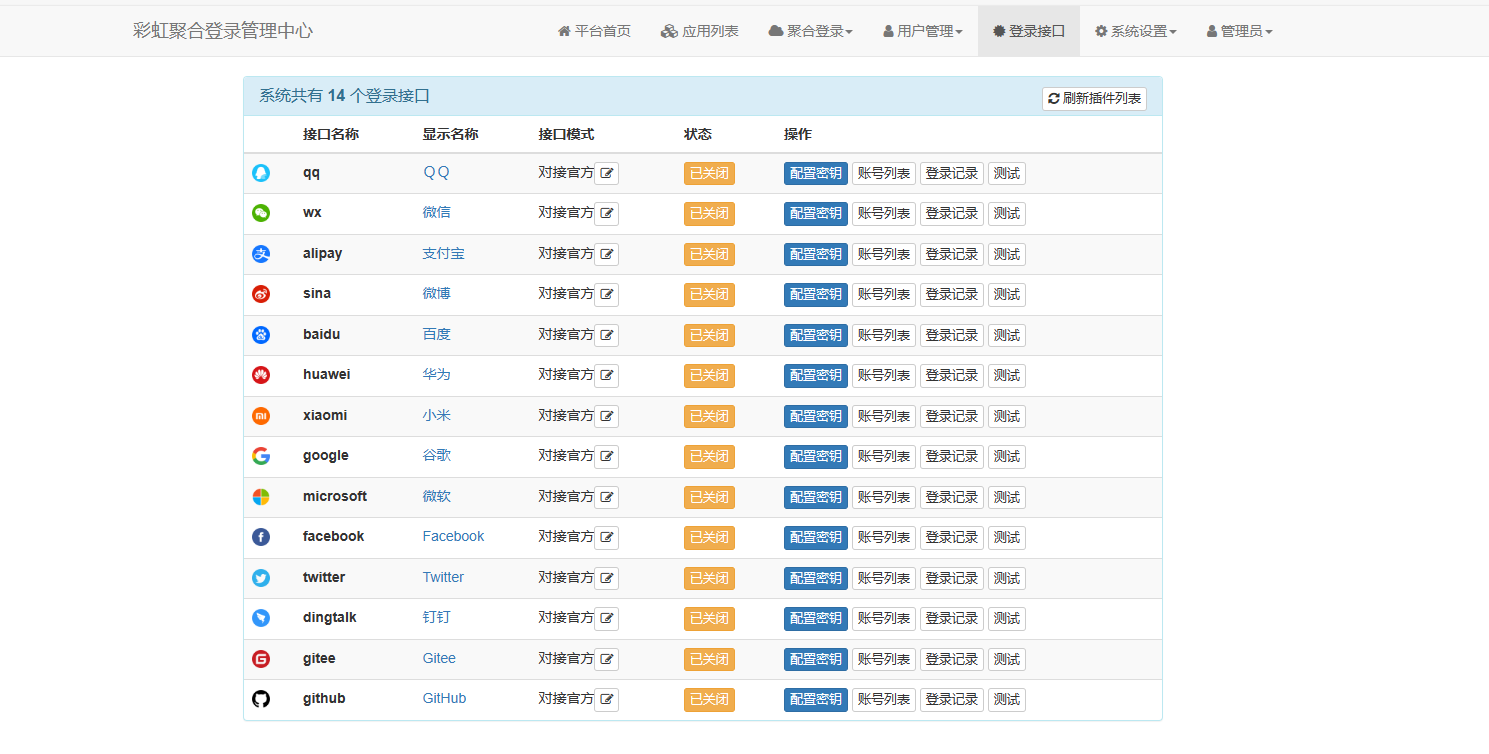Click the Huawei logo icon

[x=261, y=375]
